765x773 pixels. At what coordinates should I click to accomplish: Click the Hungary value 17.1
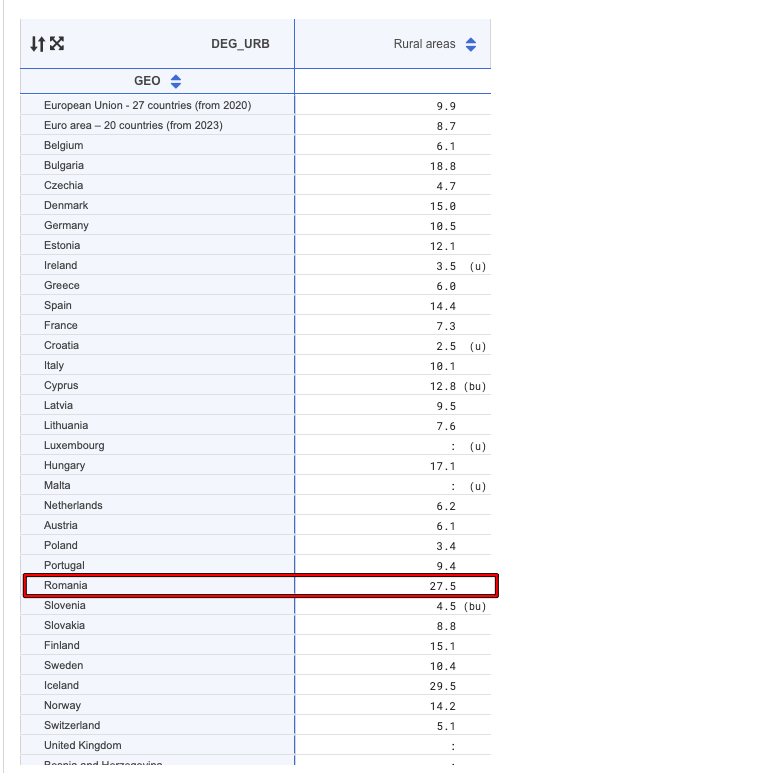[x=443, y=465]
